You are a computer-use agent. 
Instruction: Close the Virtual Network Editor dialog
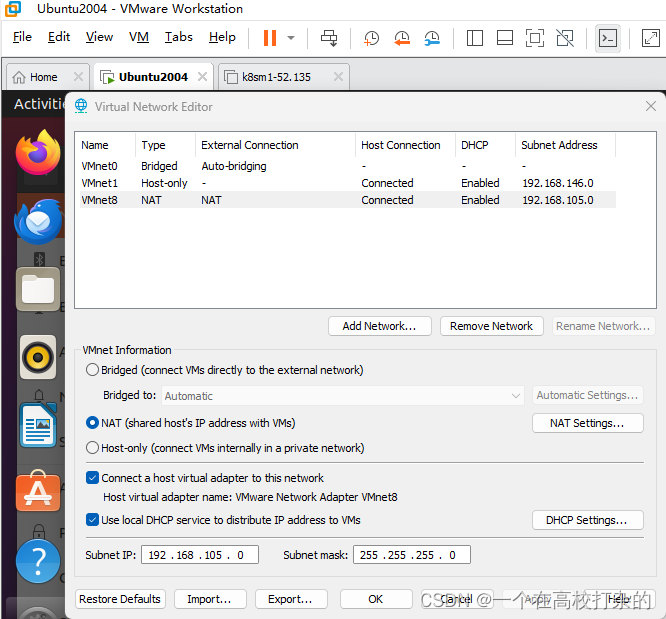pos(651,106)
